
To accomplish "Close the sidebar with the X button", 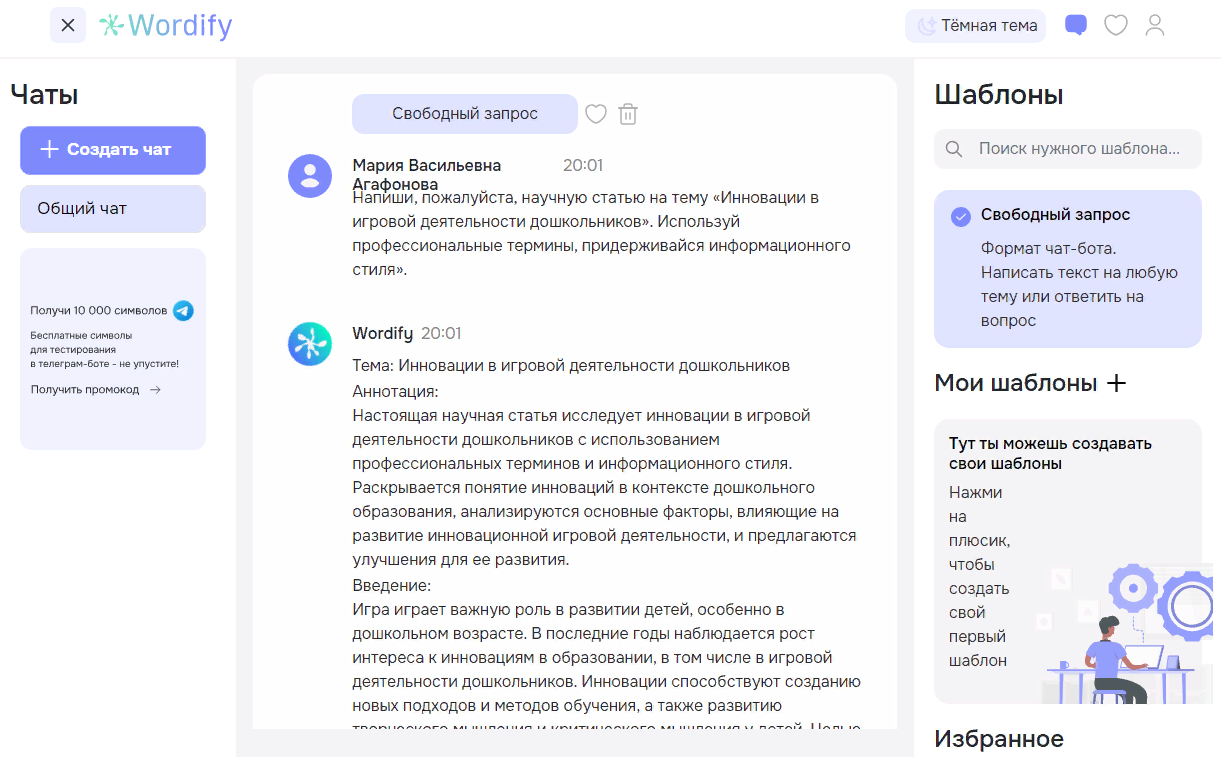I will coord(68,25).
